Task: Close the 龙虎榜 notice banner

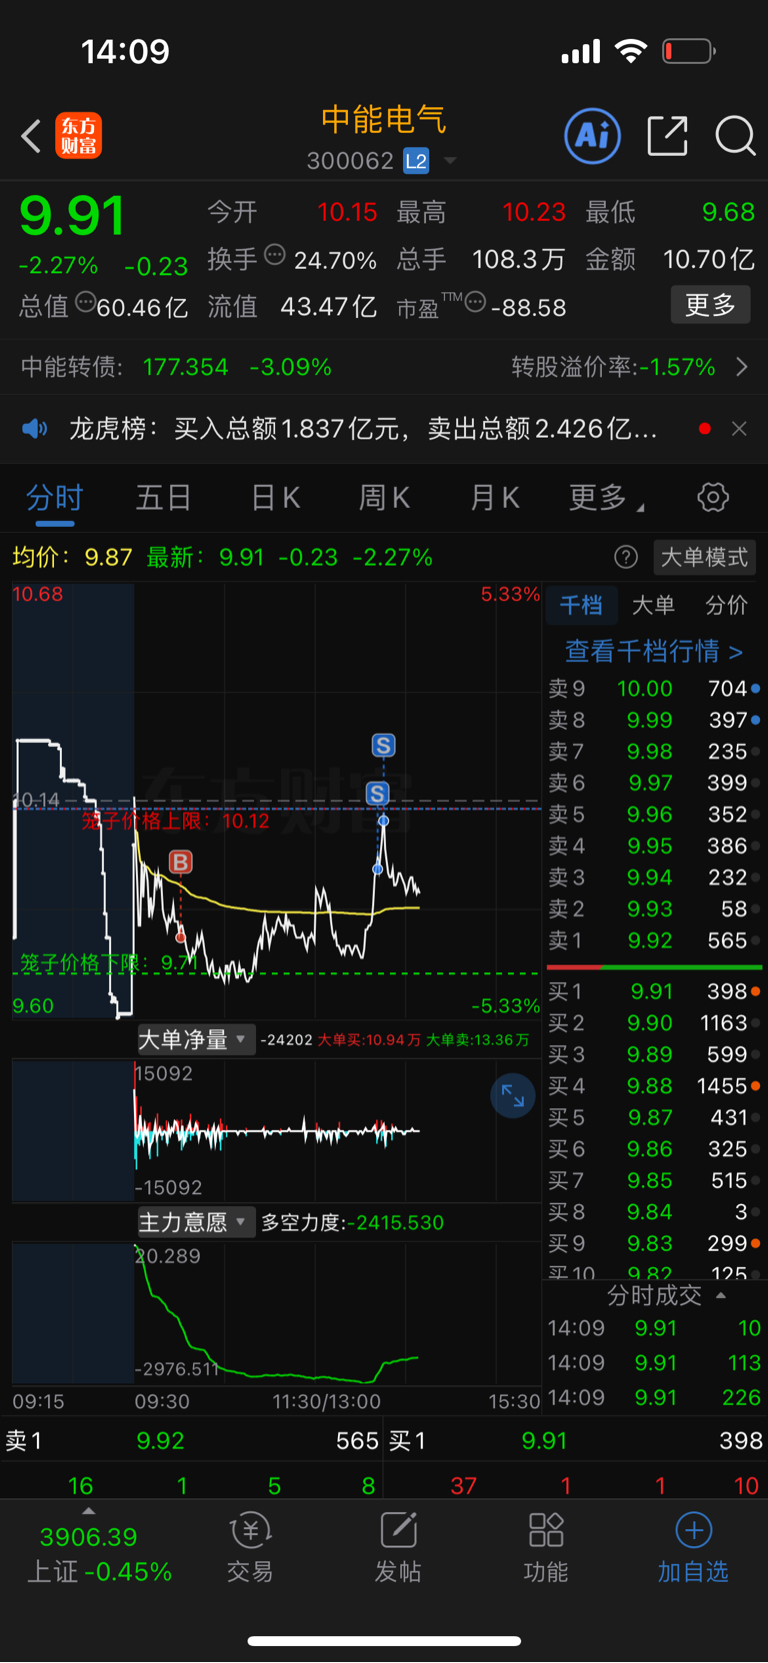Action: (739, 429)
